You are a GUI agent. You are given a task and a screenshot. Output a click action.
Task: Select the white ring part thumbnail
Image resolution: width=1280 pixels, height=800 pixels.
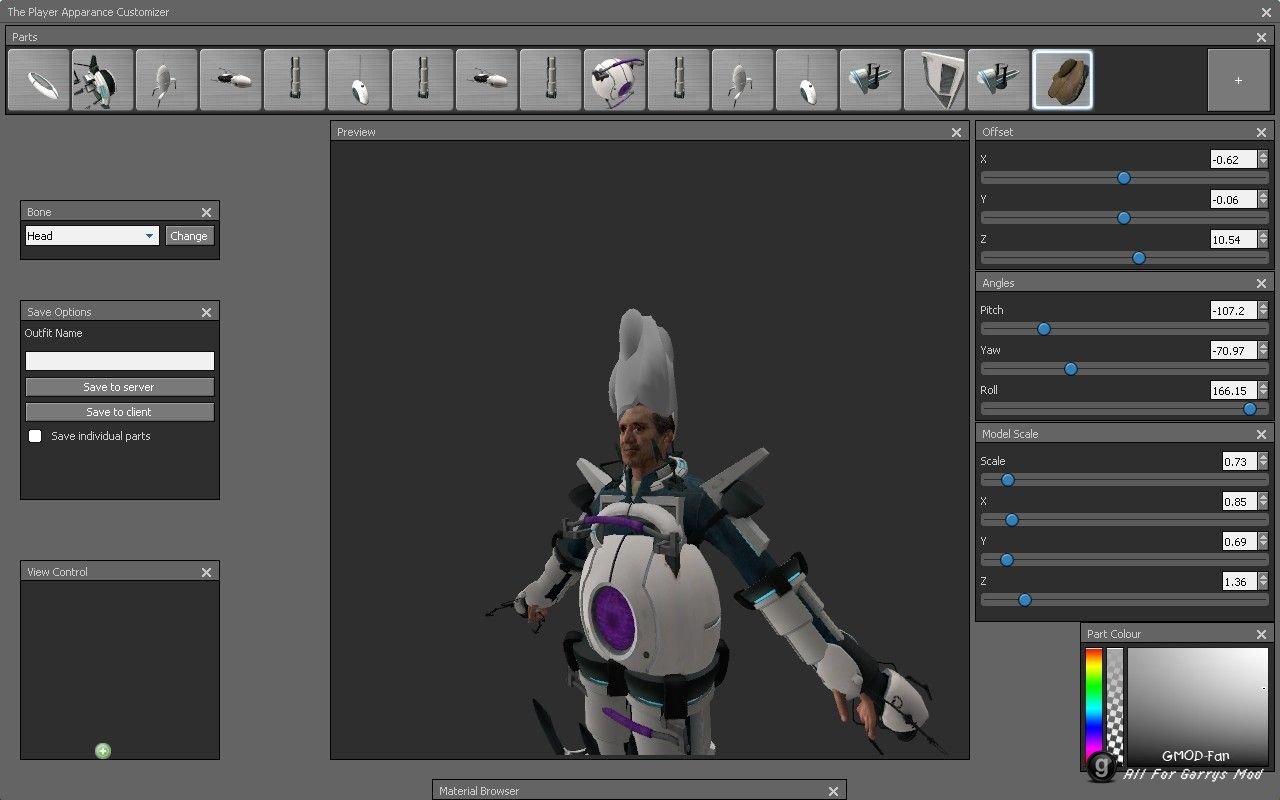pos(38,80)
